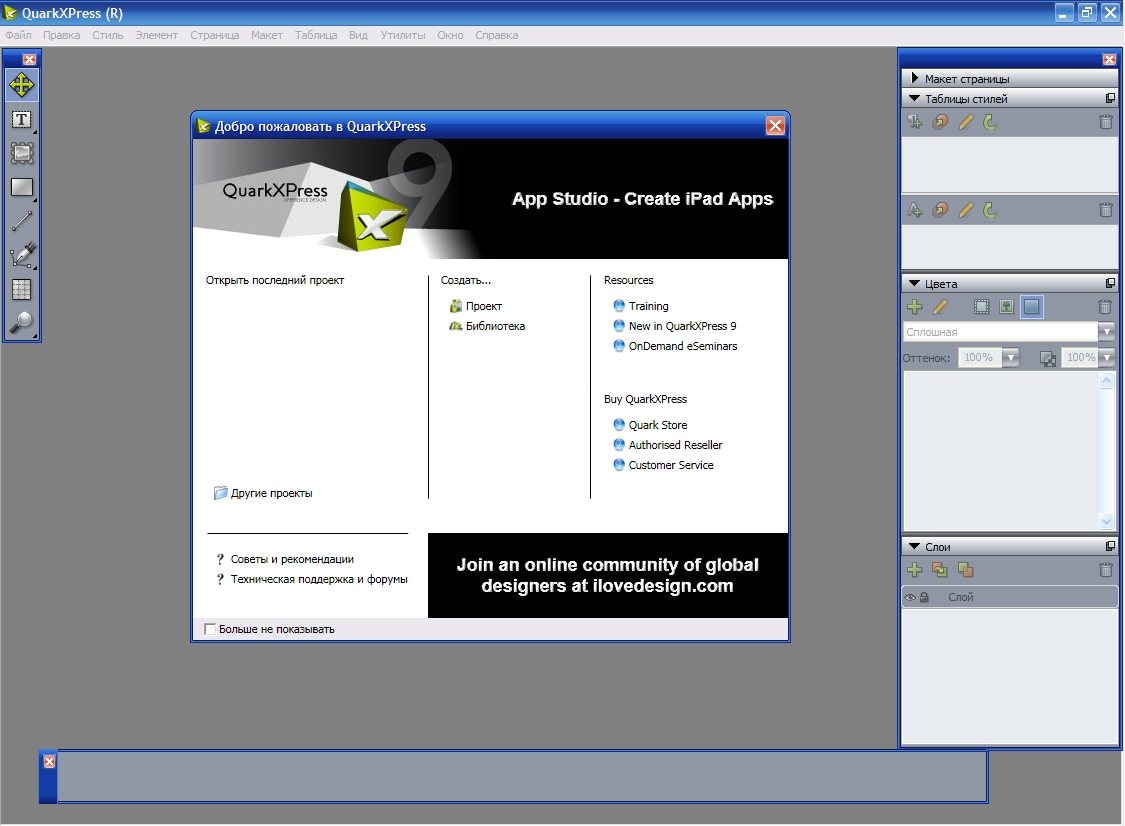
Task: Open the Справка menu
Action: (496, 35)
